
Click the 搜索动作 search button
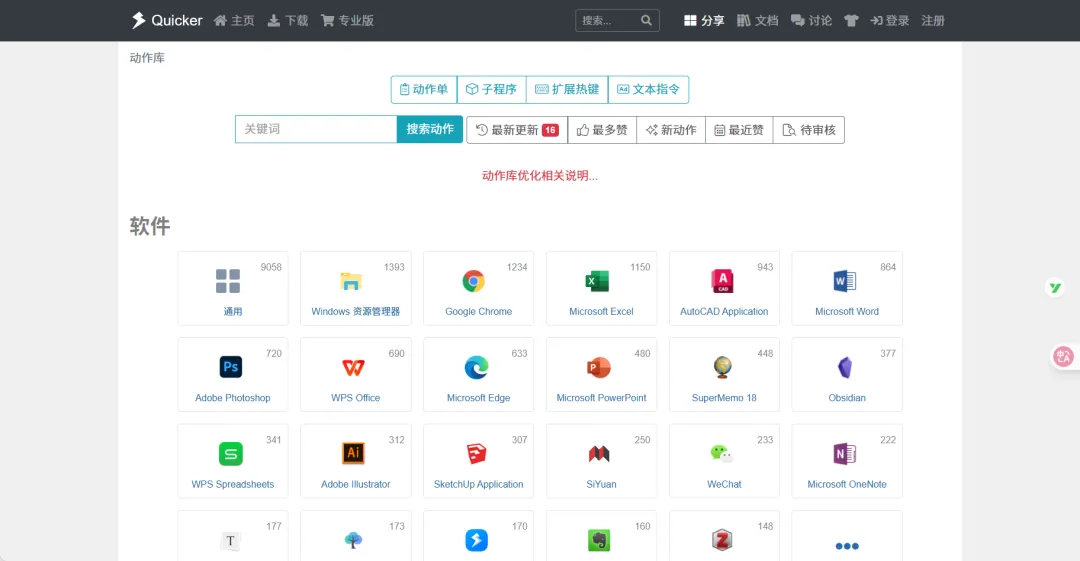(430, 129)
